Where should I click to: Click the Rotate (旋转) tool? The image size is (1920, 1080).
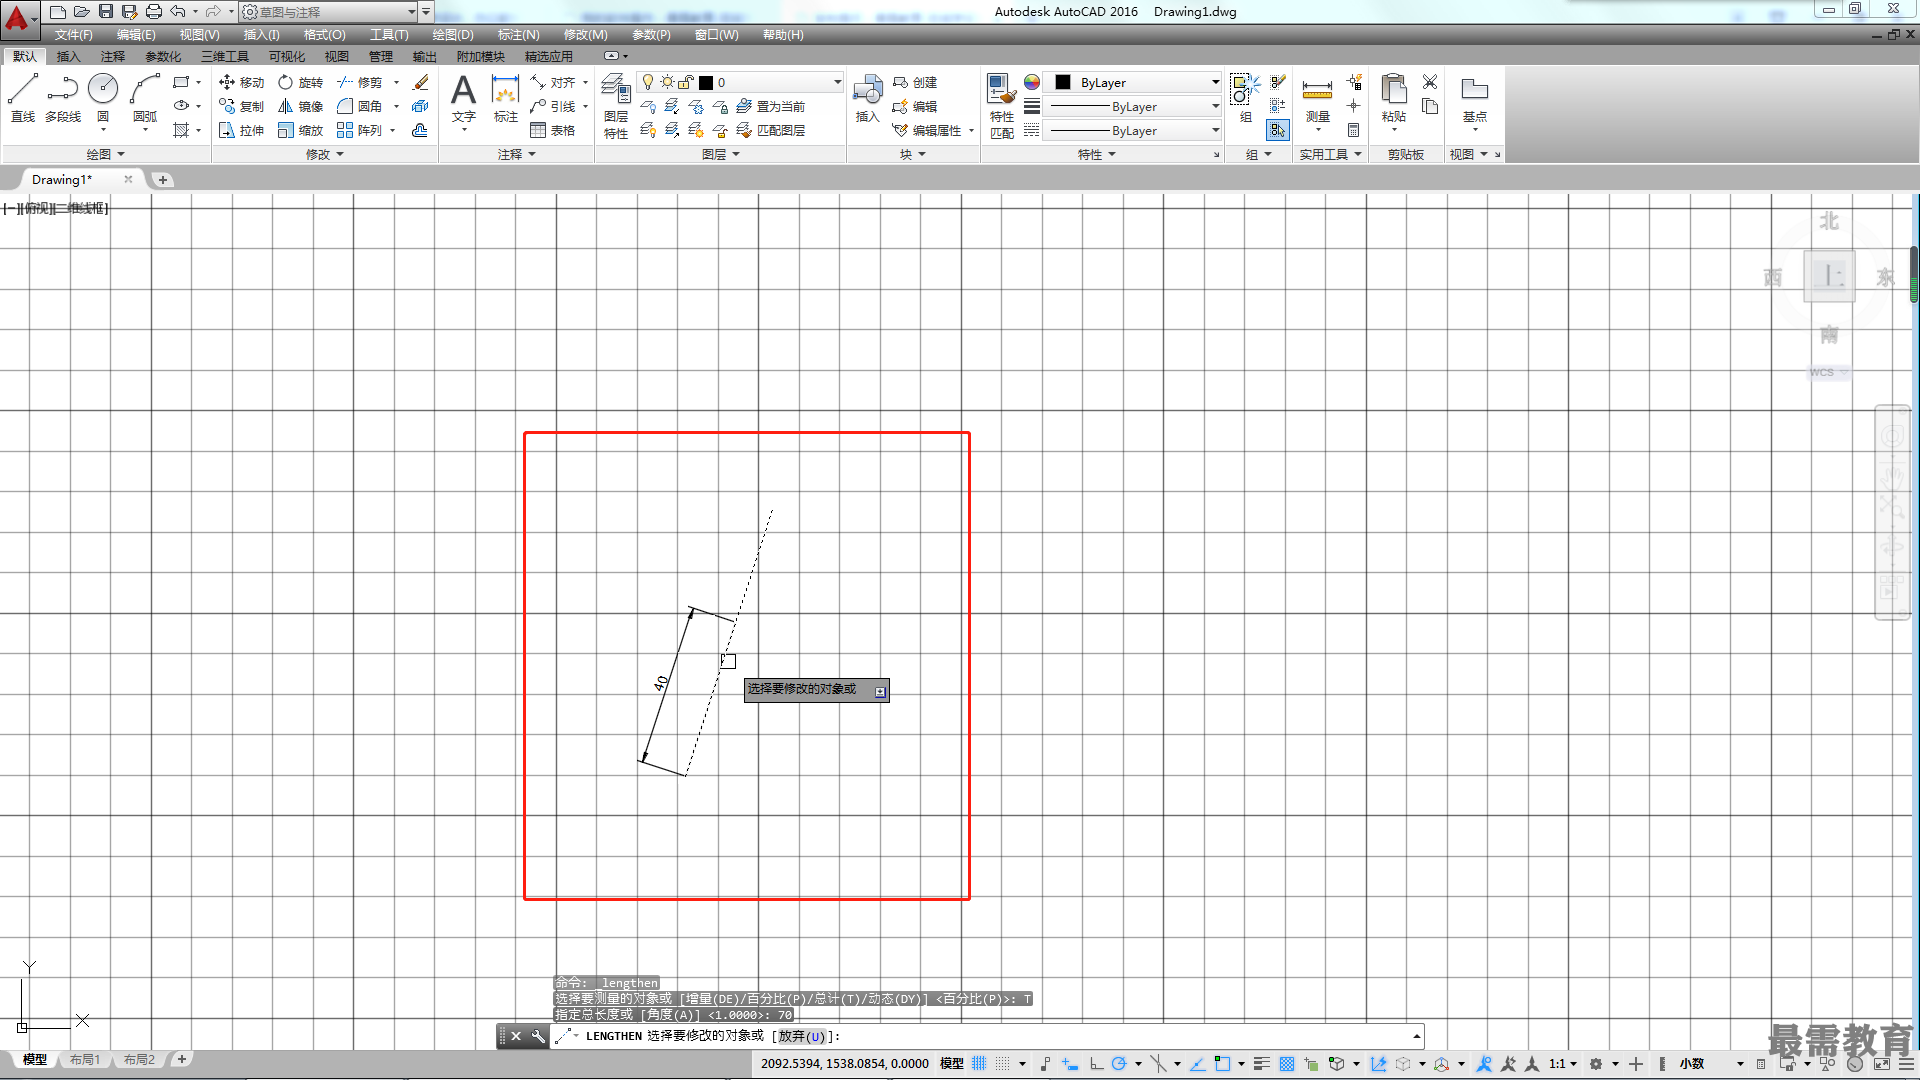[x=301, y=82]
